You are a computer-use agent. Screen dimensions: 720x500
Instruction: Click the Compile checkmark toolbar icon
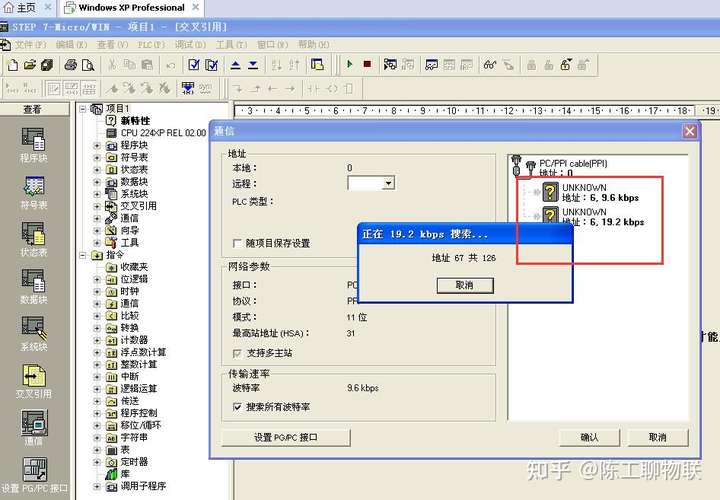click(194, 65)
